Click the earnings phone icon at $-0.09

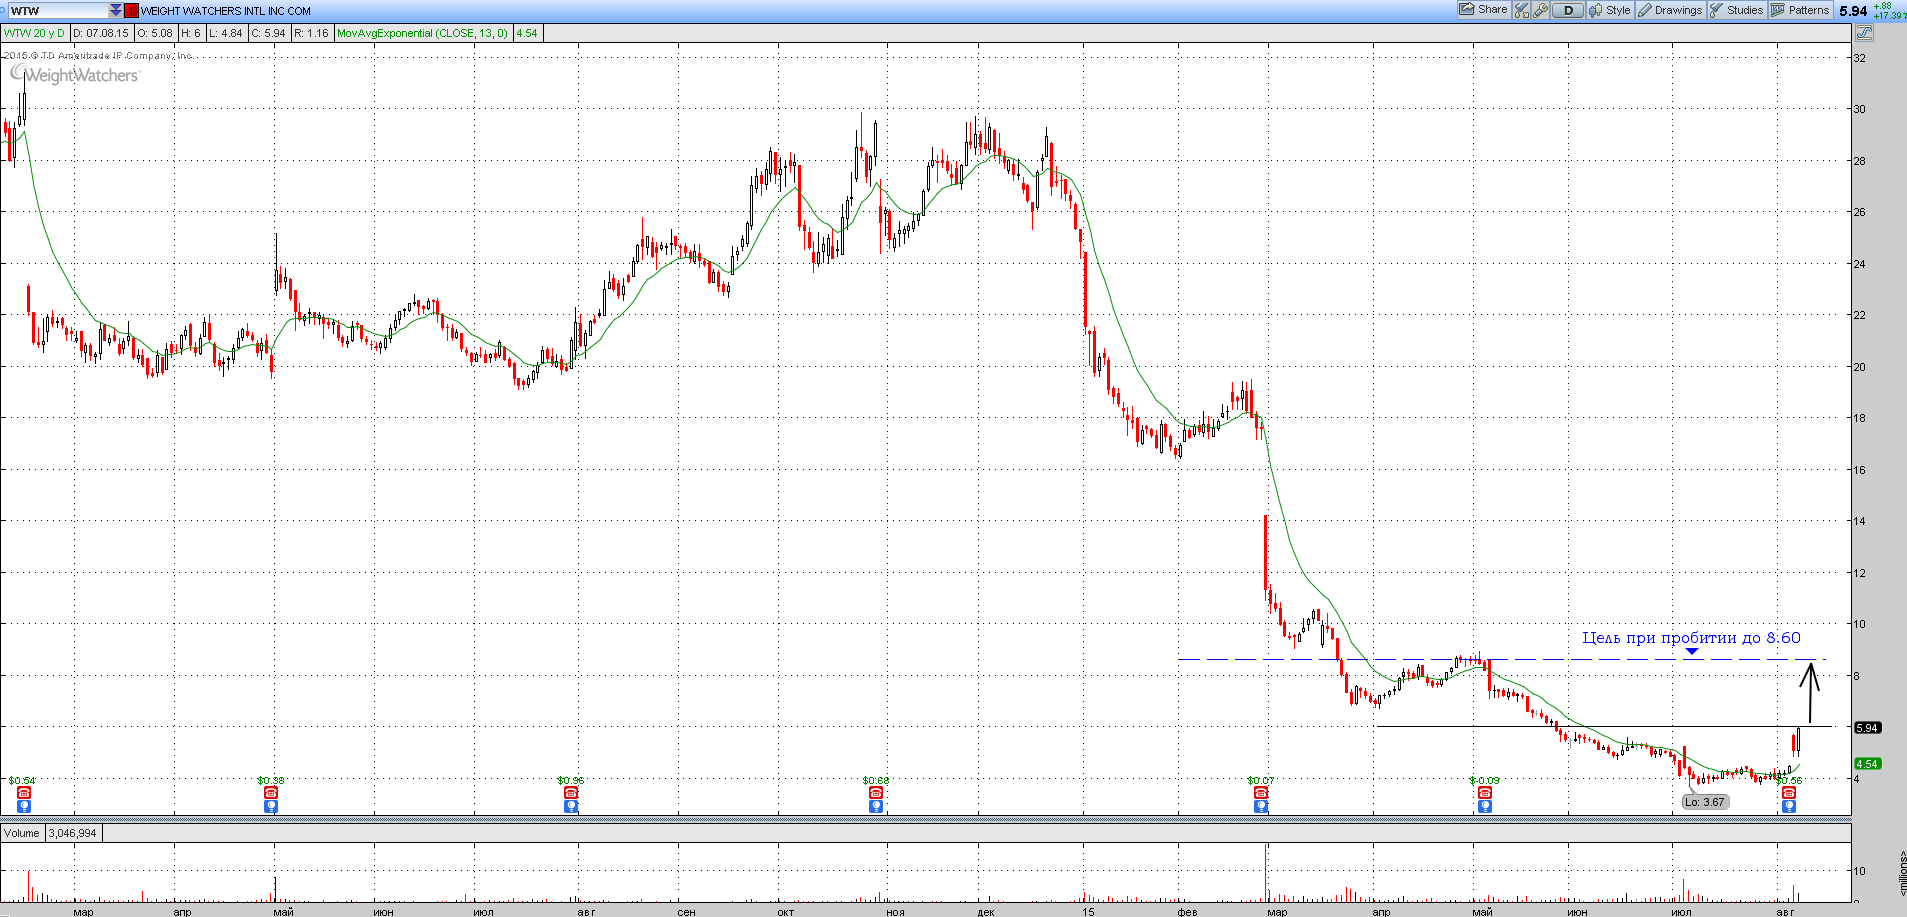click(1485, 793)
